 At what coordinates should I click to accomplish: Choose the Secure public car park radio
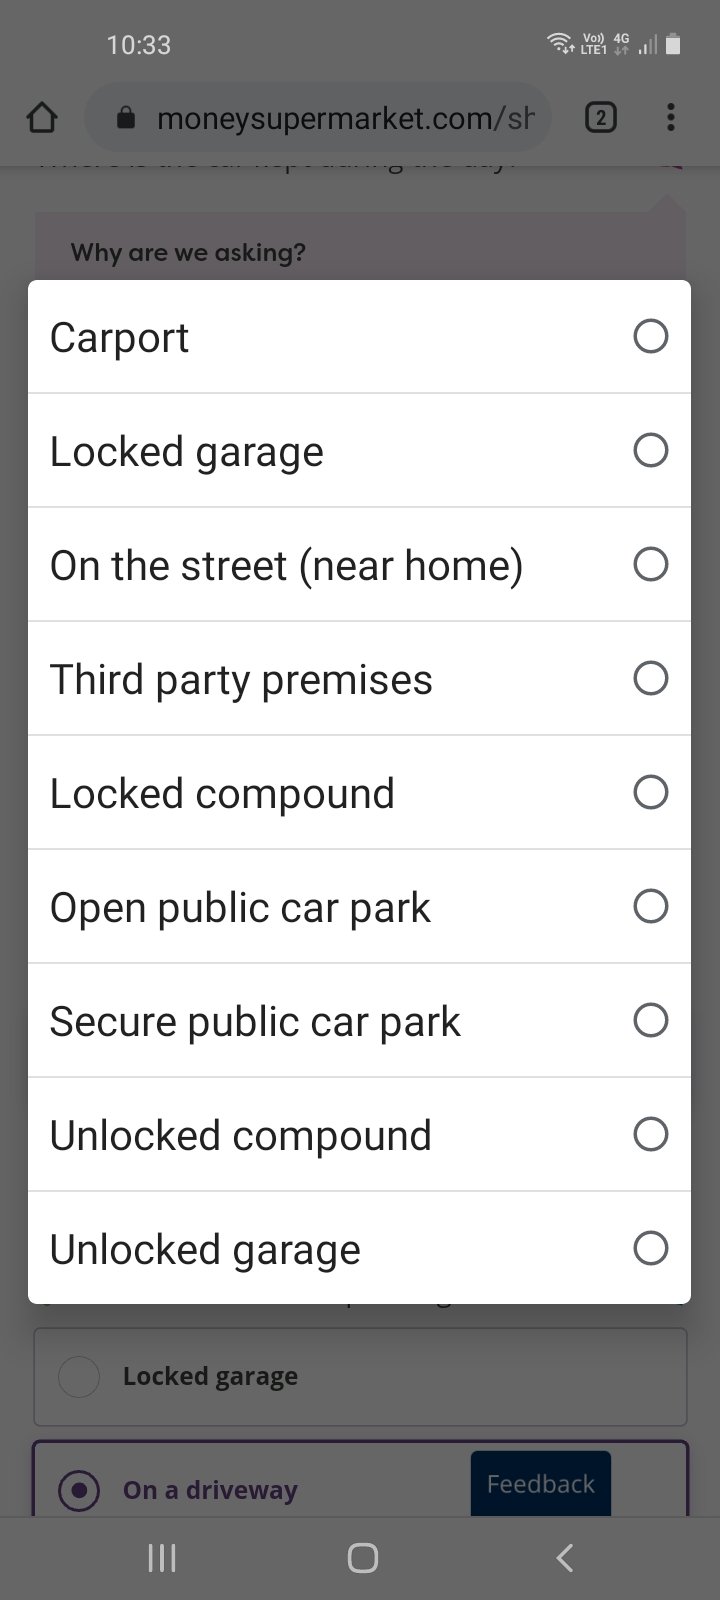(x=650, y=1021)
